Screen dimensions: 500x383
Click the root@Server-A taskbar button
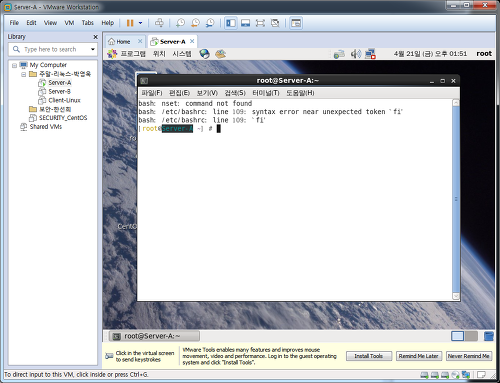(x=155, y=336)
